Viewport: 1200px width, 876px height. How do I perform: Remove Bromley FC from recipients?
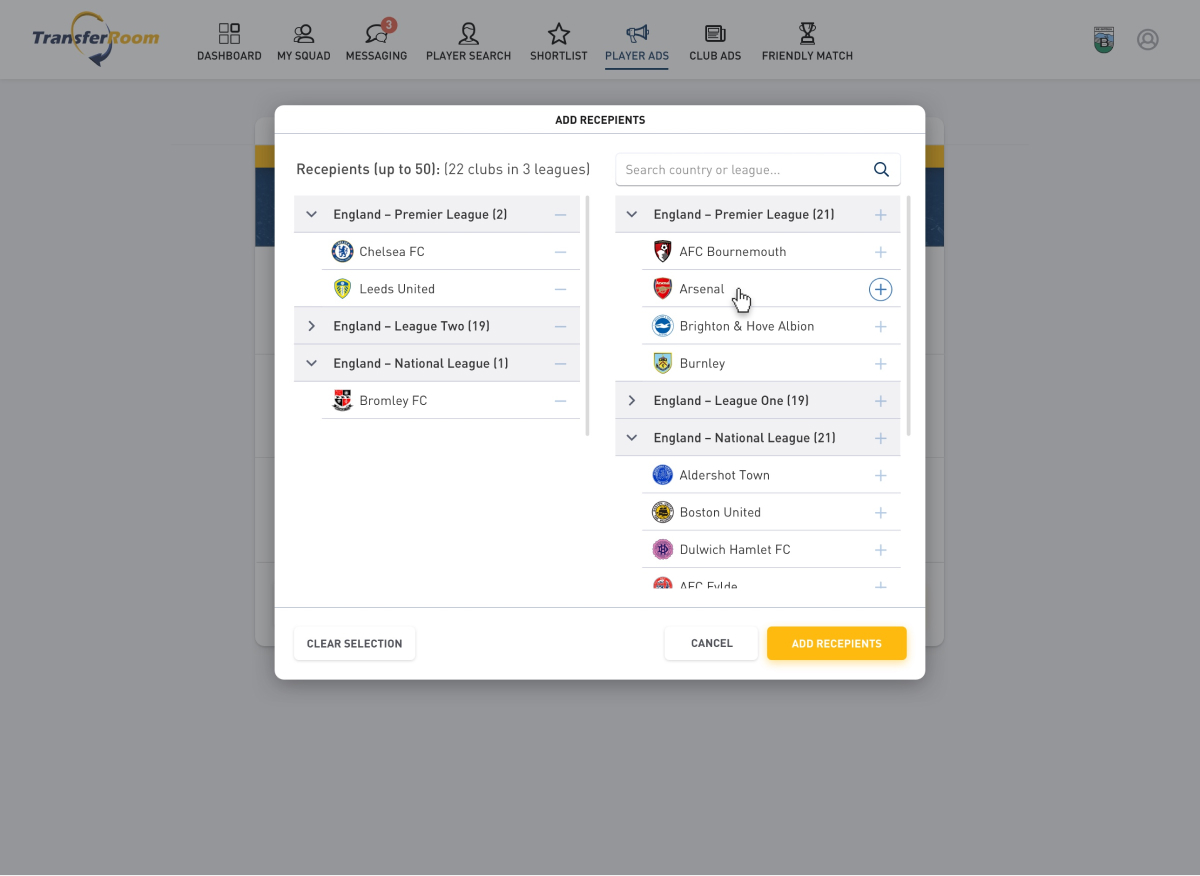560,401
